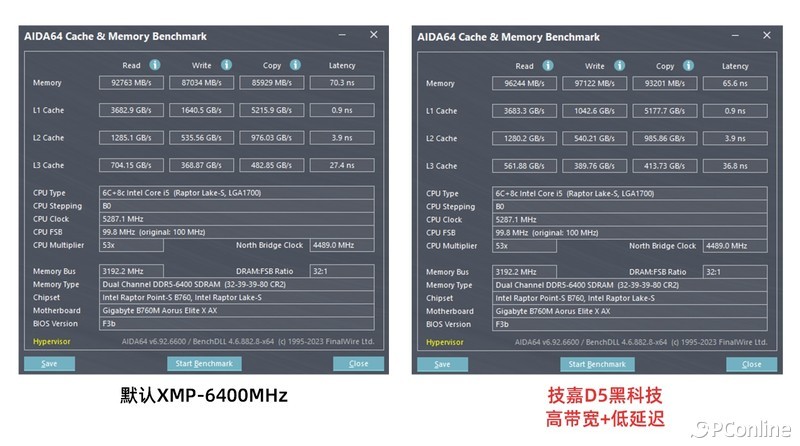Select Memory Write value 87034 MB/s
800x446 pixels.
202,83
